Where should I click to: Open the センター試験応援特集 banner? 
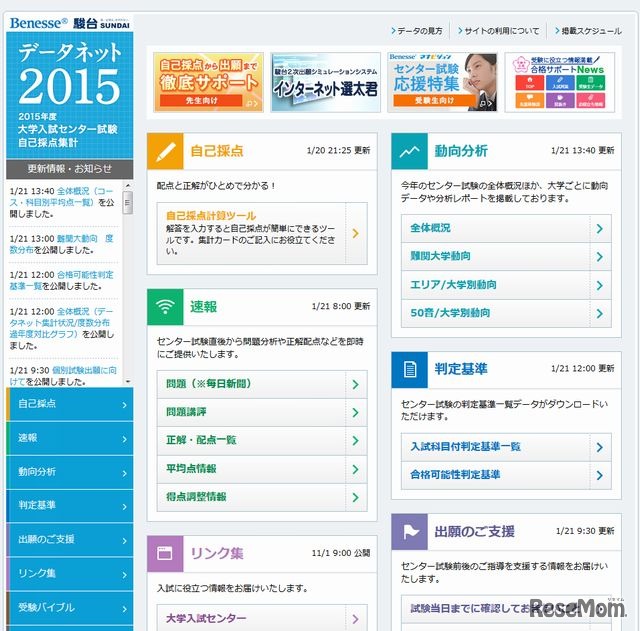pos(442,82)
